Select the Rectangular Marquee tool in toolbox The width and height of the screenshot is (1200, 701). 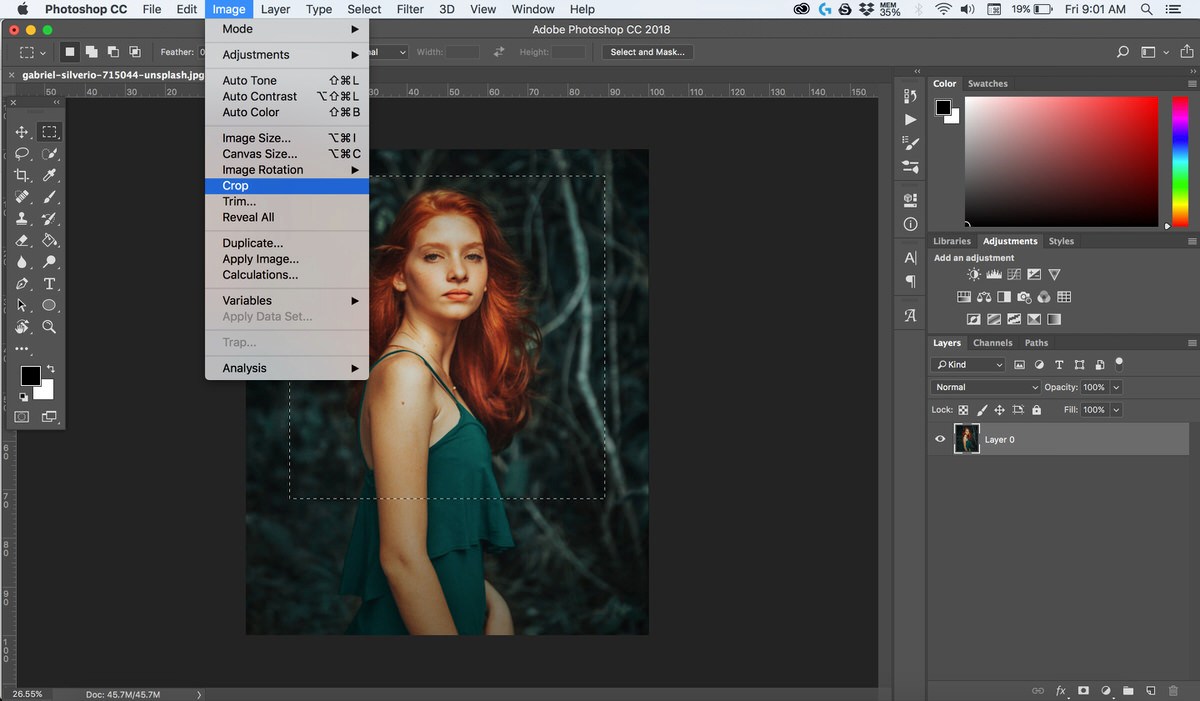[49, 132]
